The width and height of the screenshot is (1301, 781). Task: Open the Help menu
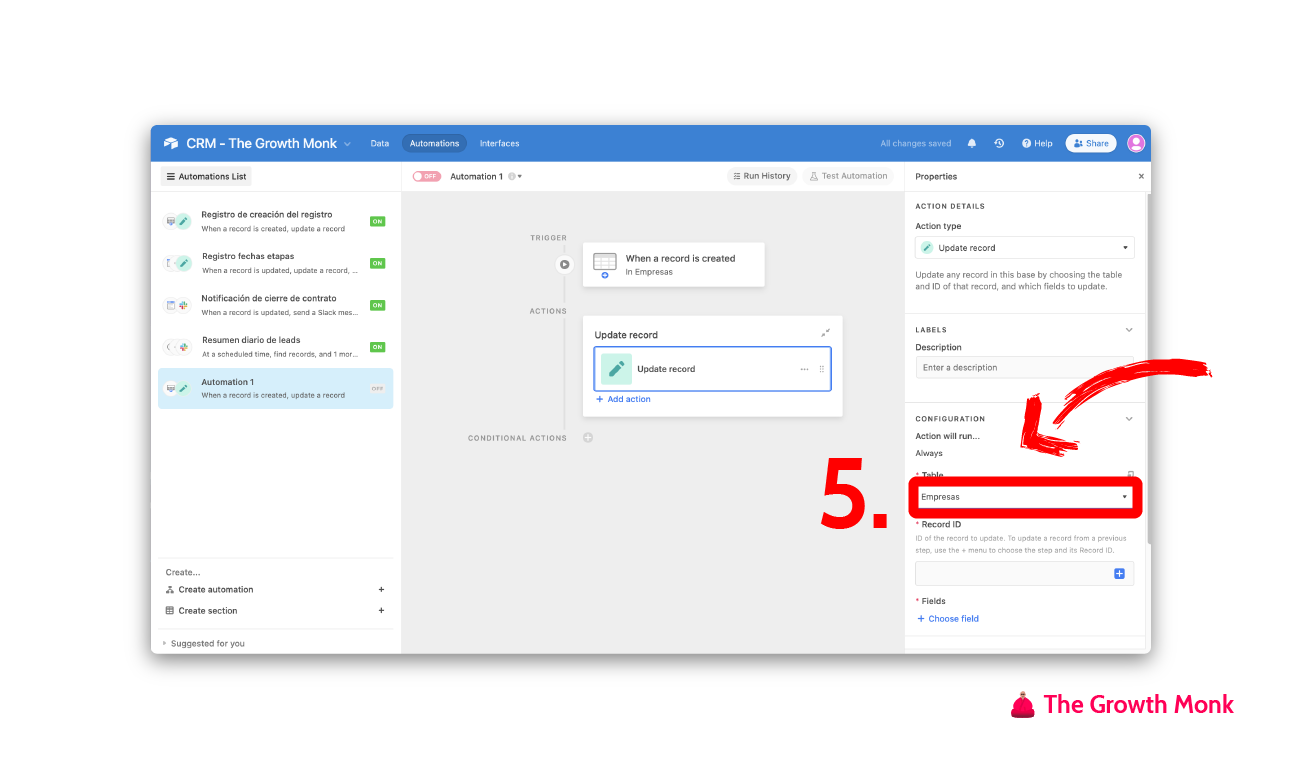(1037, 143)
